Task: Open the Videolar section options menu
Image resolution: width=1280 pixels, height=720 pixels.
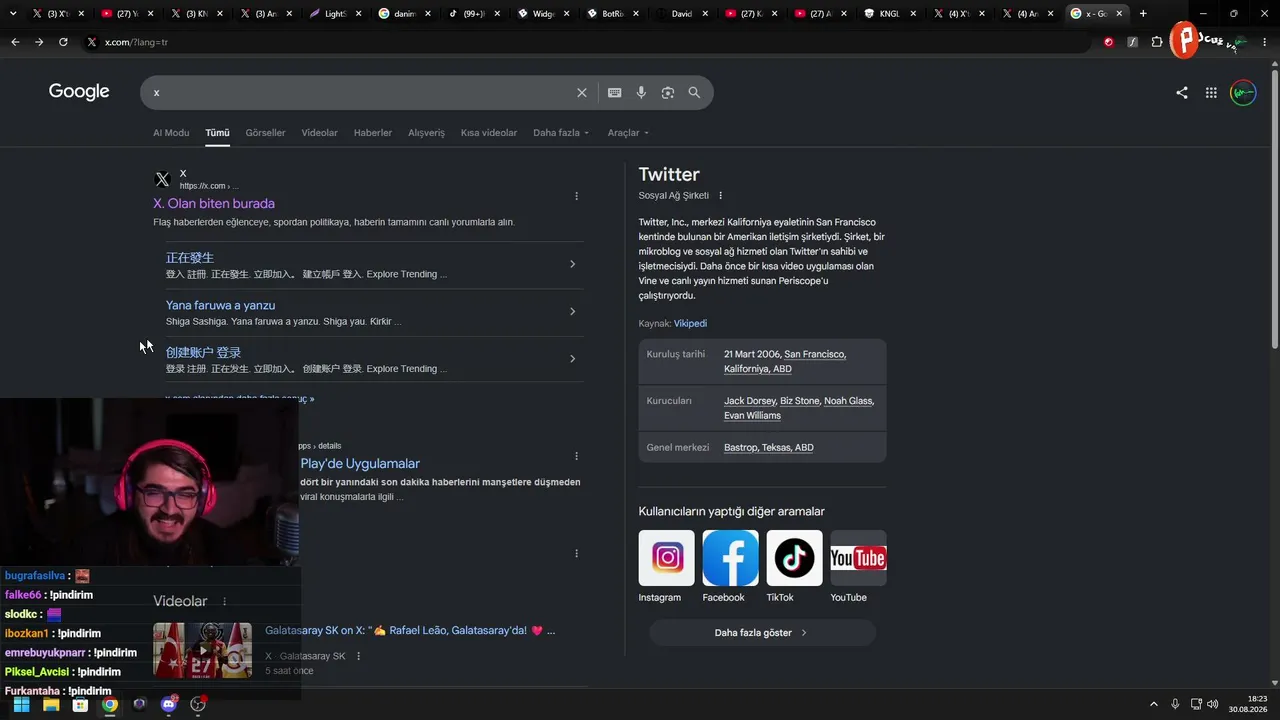Action: tap(224, 602)
